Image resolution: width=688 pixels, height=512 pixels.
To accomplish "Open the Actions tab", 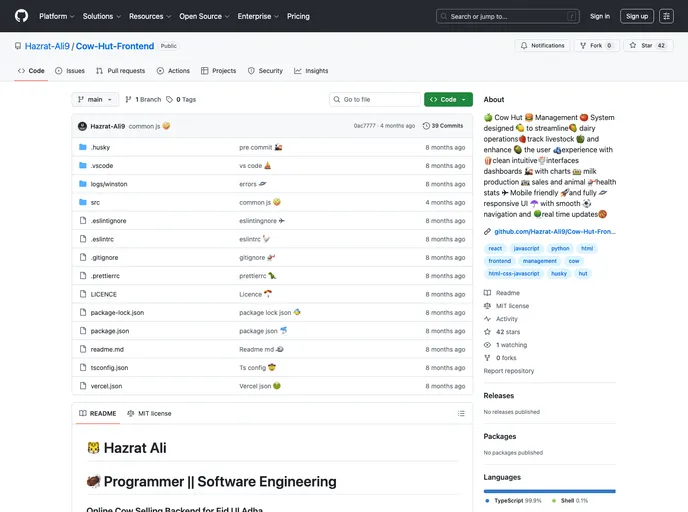I will coord(173,71).
